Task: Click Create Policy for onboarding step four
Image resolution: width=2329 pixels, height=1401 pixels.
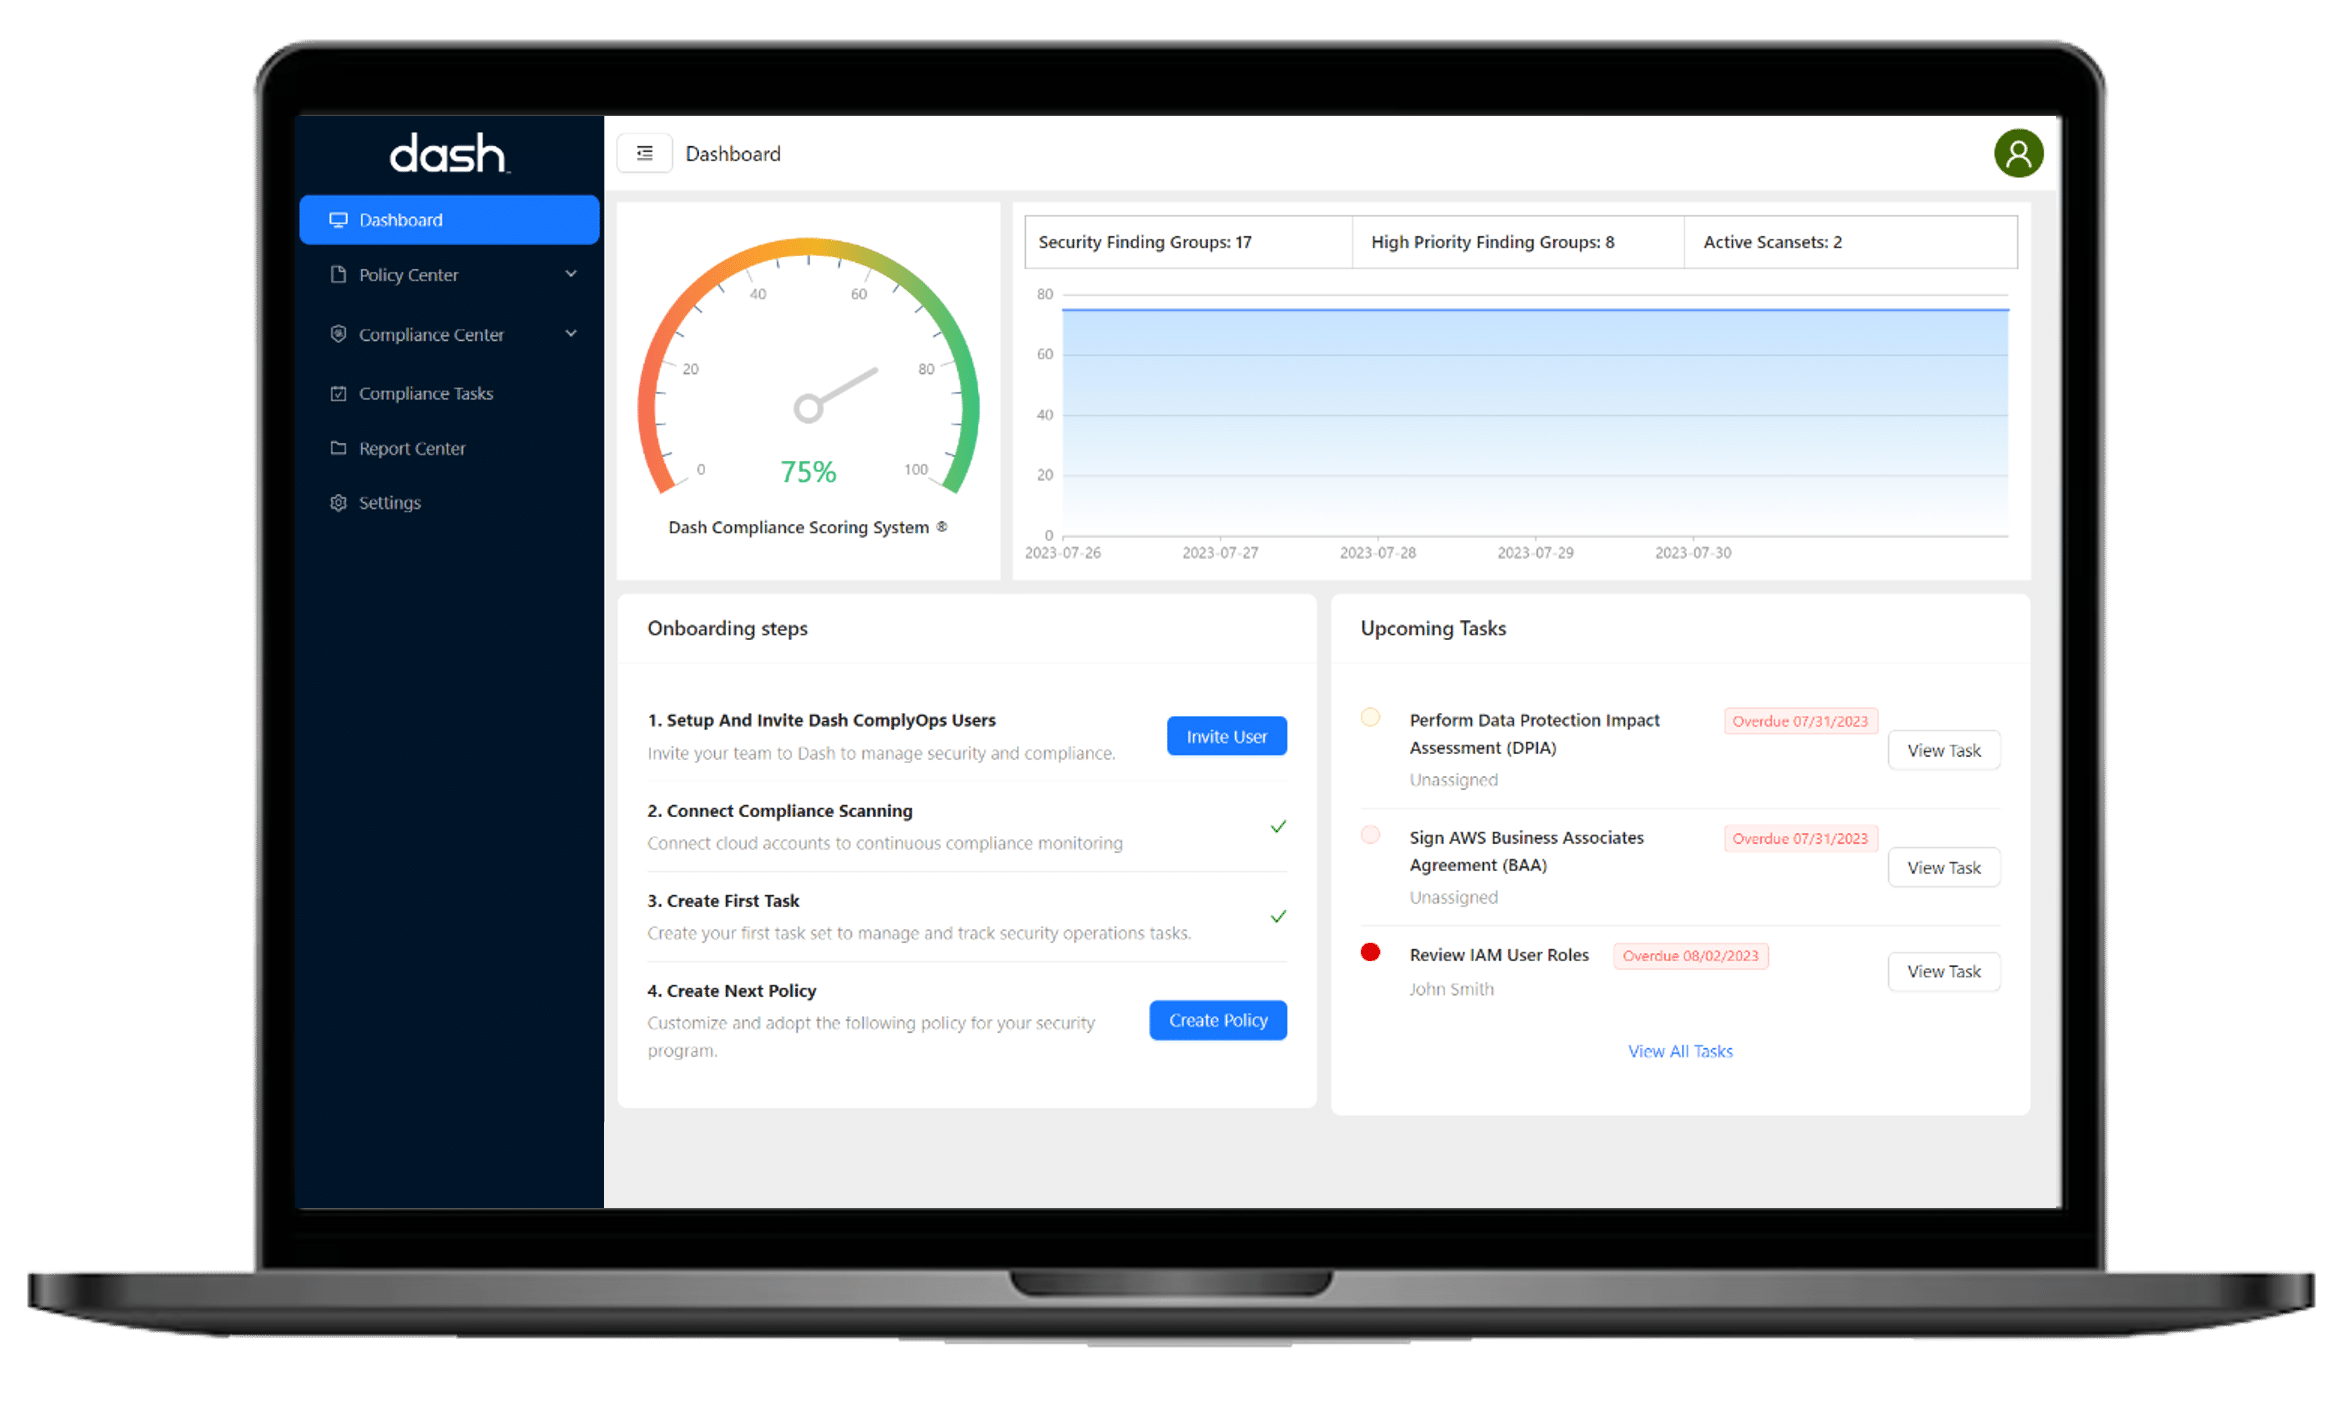Action: [x=1218, y=1020]
